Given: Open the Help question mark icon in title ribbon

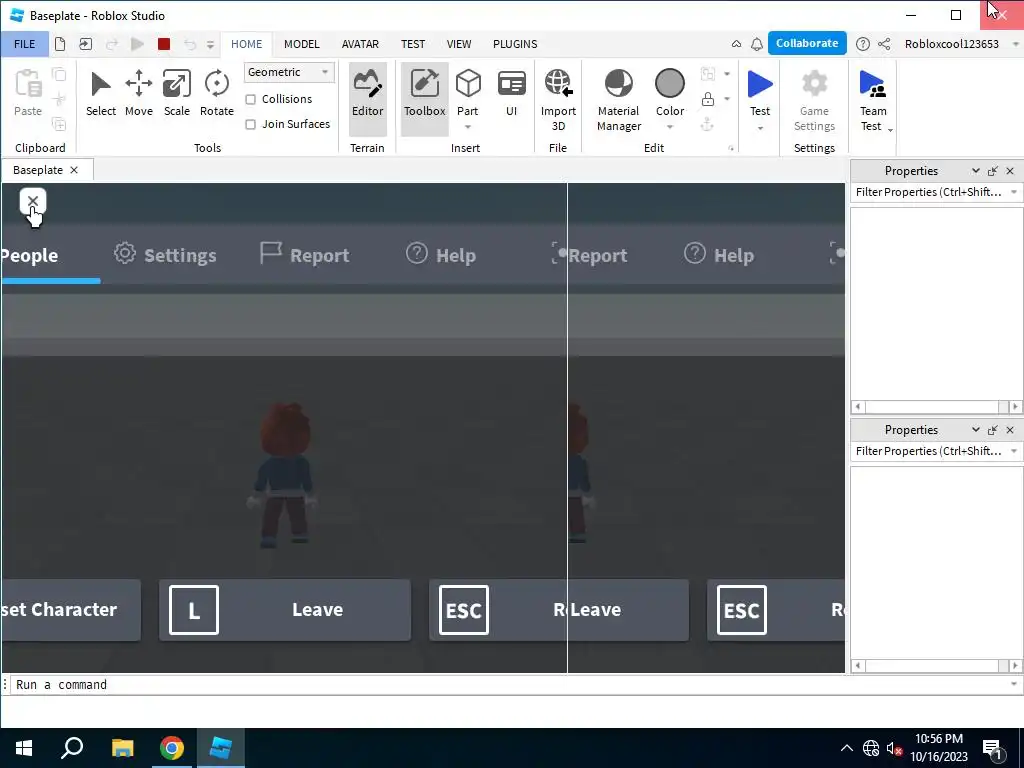Looking at the screenshot, I should coord(863,44).
